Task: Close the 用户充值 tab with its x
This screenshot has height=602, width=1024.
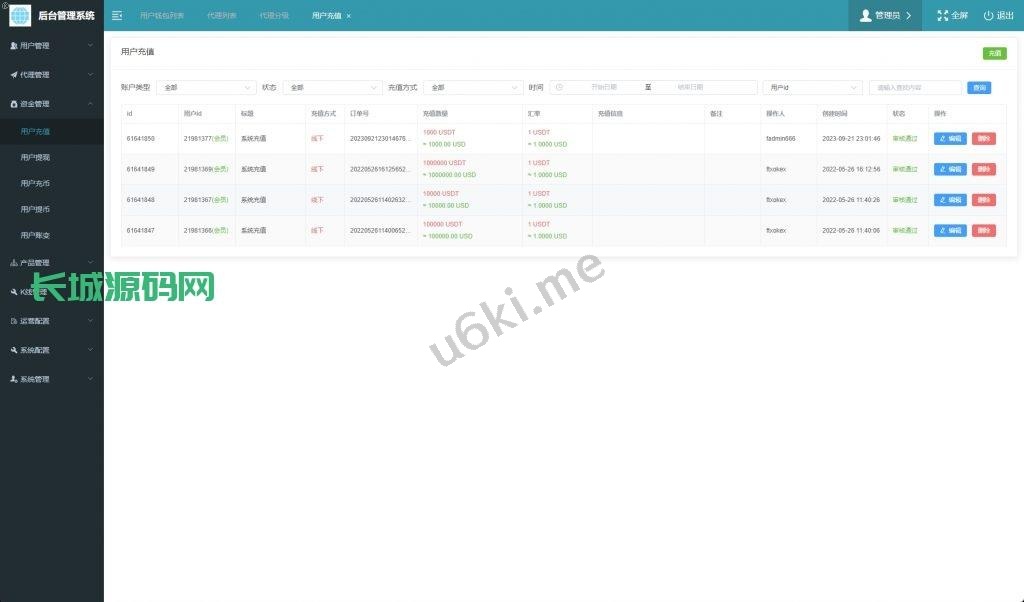Action: tap(349, 17)
